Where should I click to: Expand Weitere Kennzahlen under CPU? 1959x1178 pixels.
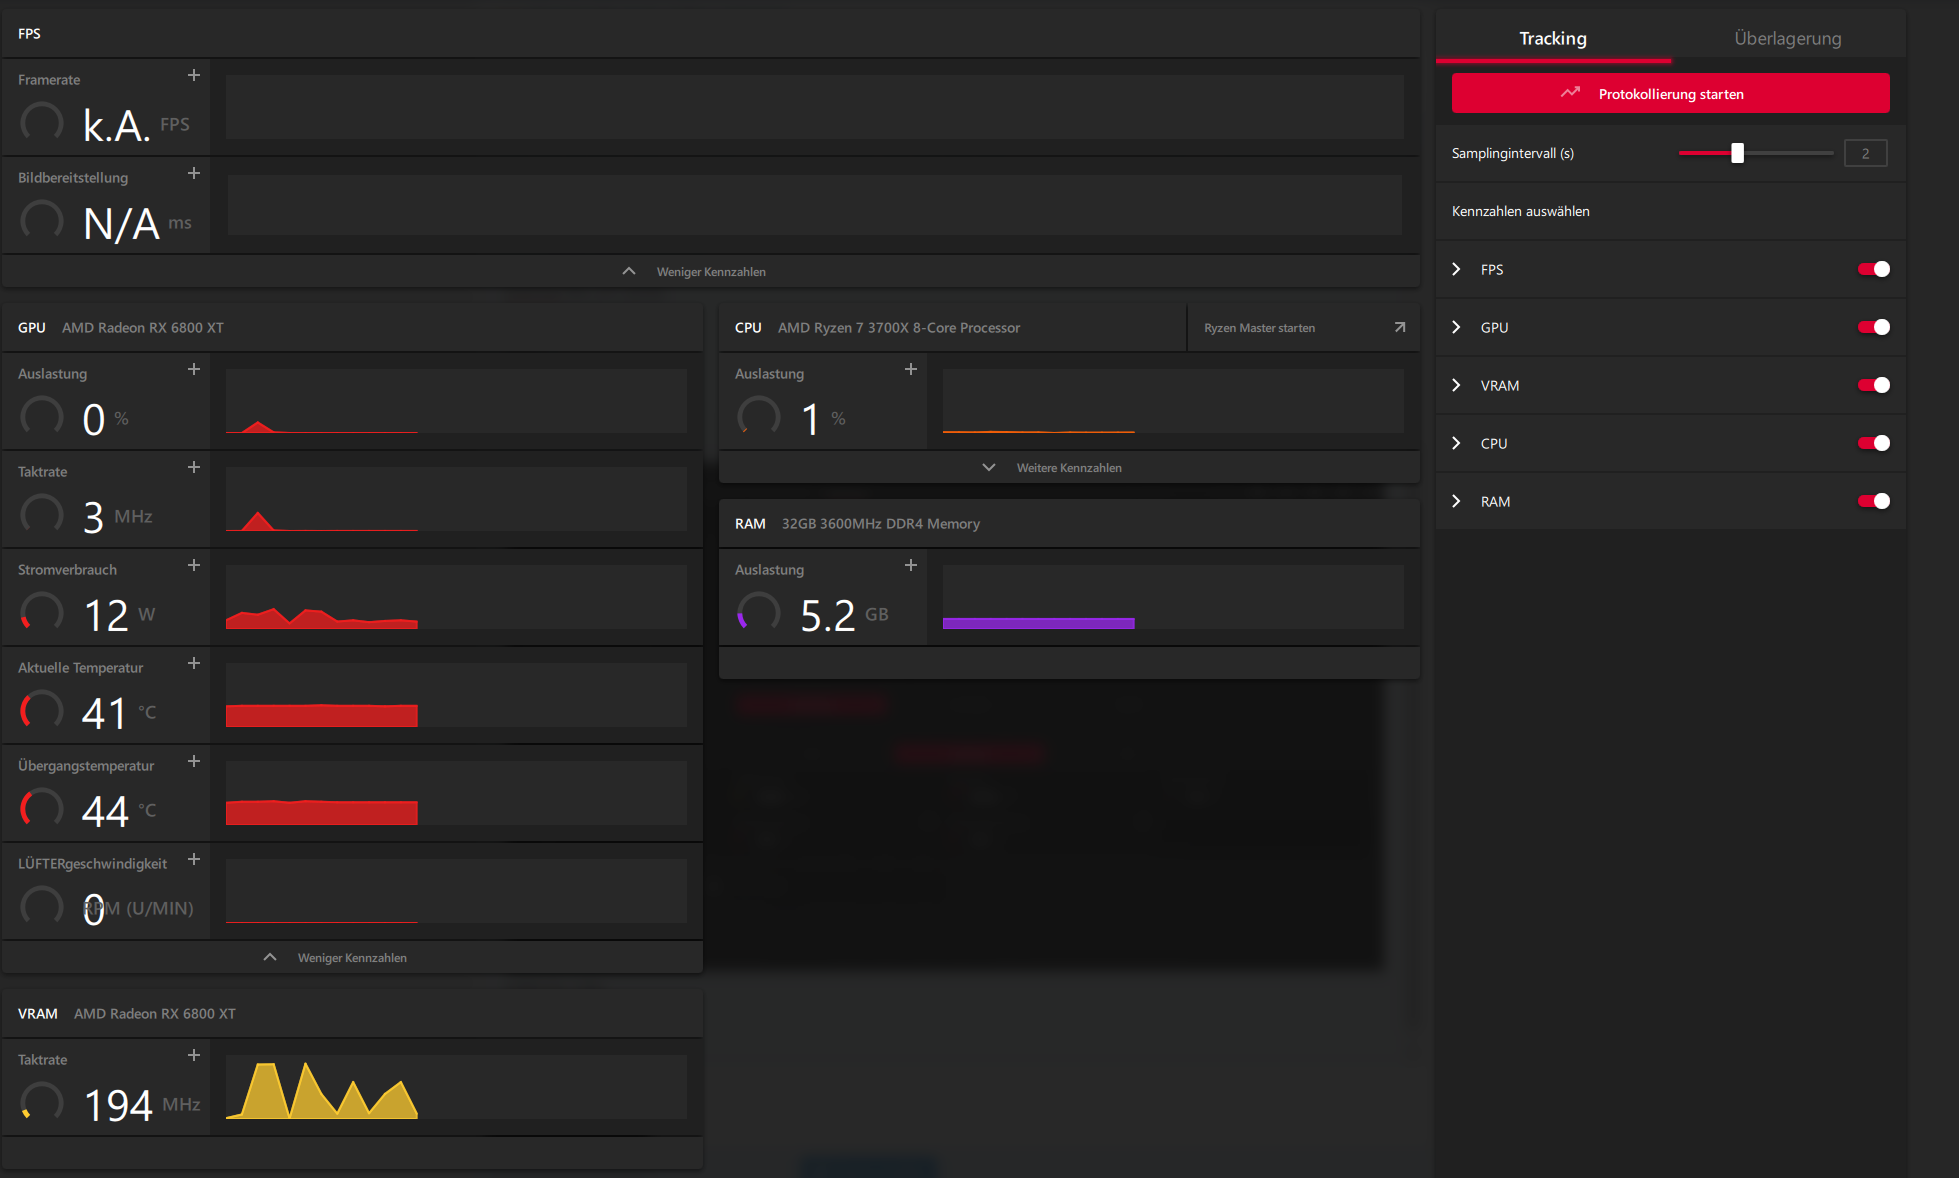tap(1068, 468)
